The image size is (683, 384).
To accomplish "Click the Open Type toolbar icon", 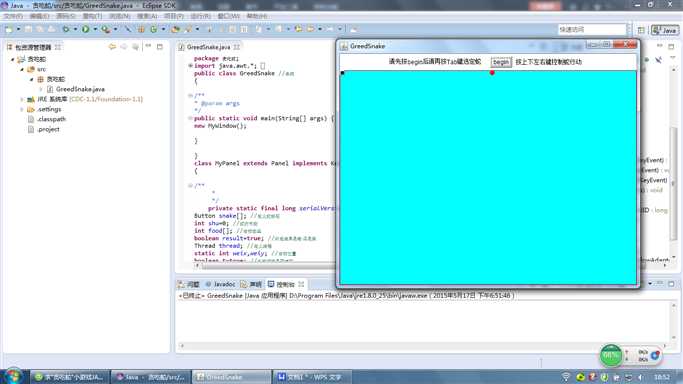I will [176, 29].
